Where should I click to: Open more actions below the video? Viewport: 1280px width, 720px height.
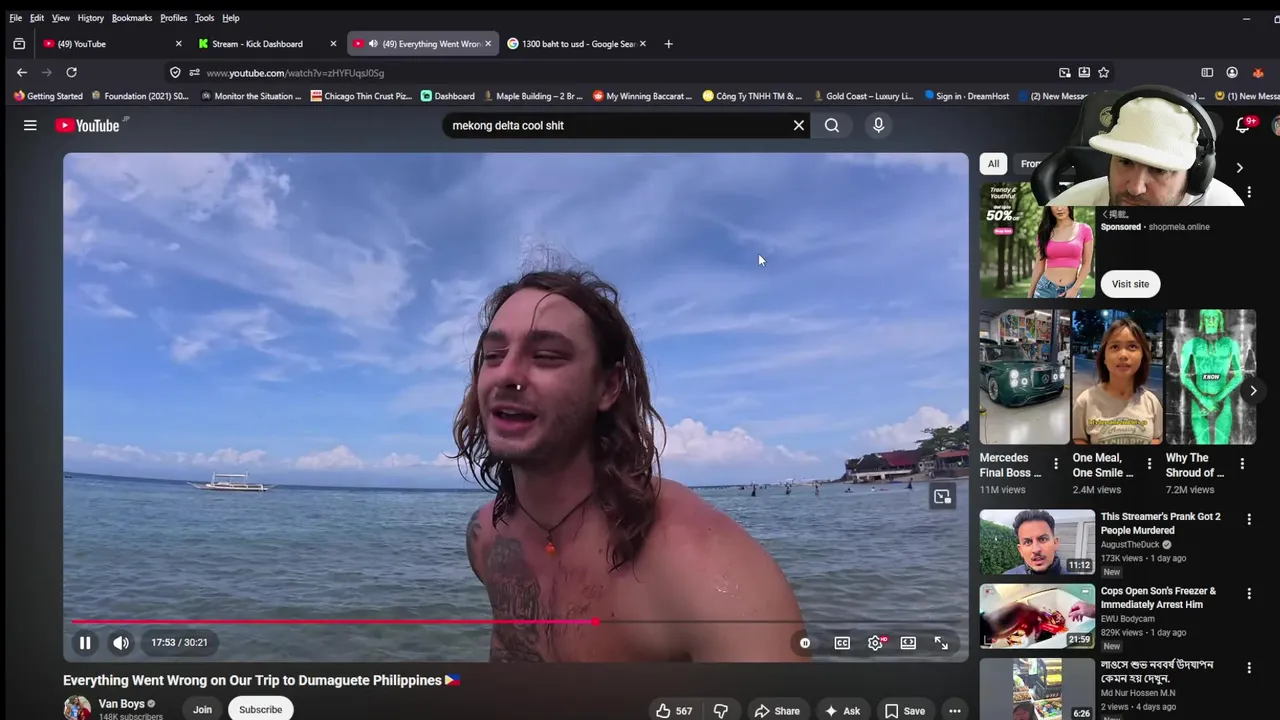click(955, 711)
